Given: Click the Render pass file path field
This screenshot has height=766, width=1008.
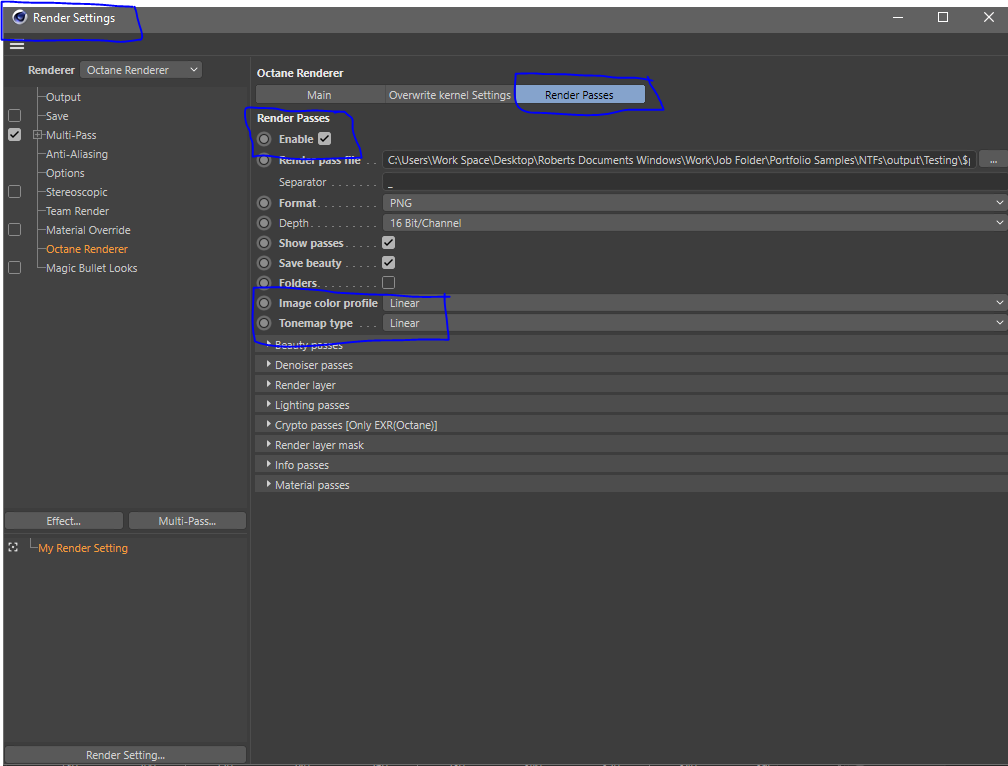Looking at the screenshot, I should point(680,160).
